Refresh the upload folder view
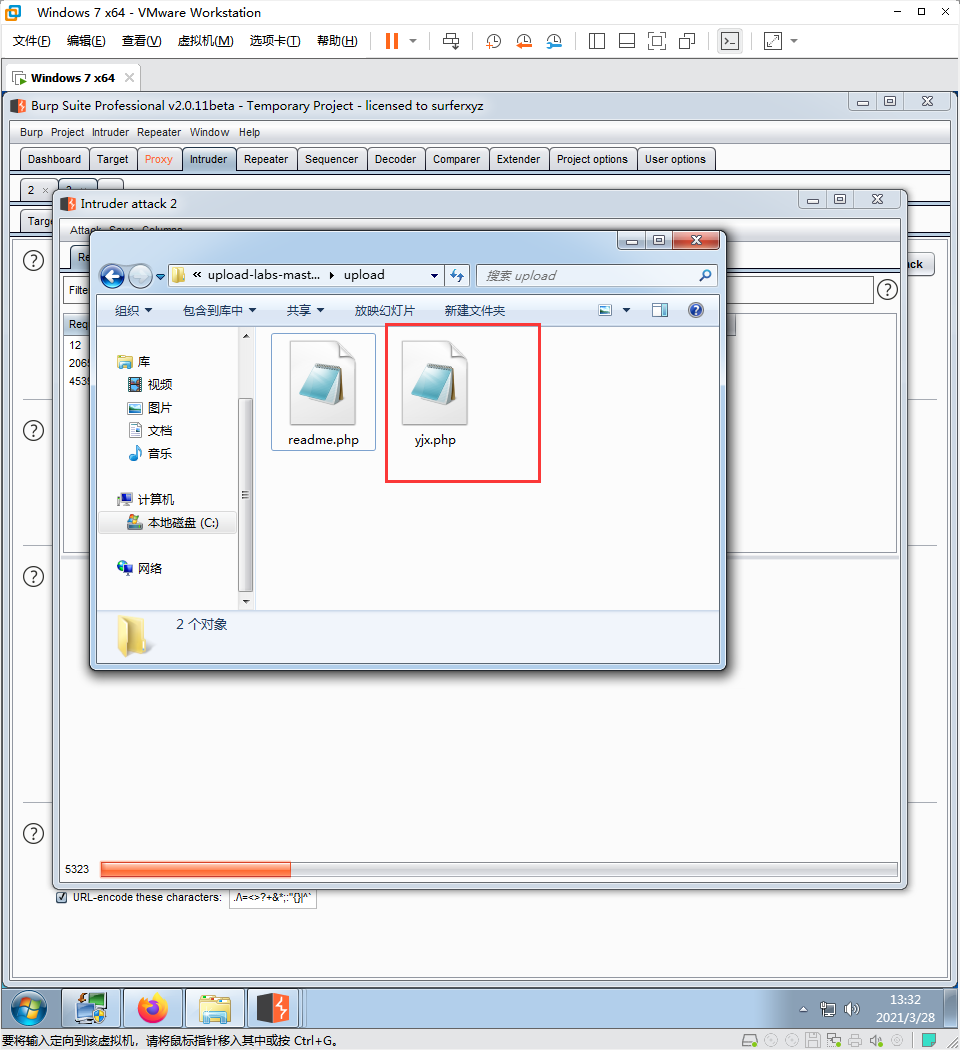This screenshot has height=1050, width=960. [458, 274]
